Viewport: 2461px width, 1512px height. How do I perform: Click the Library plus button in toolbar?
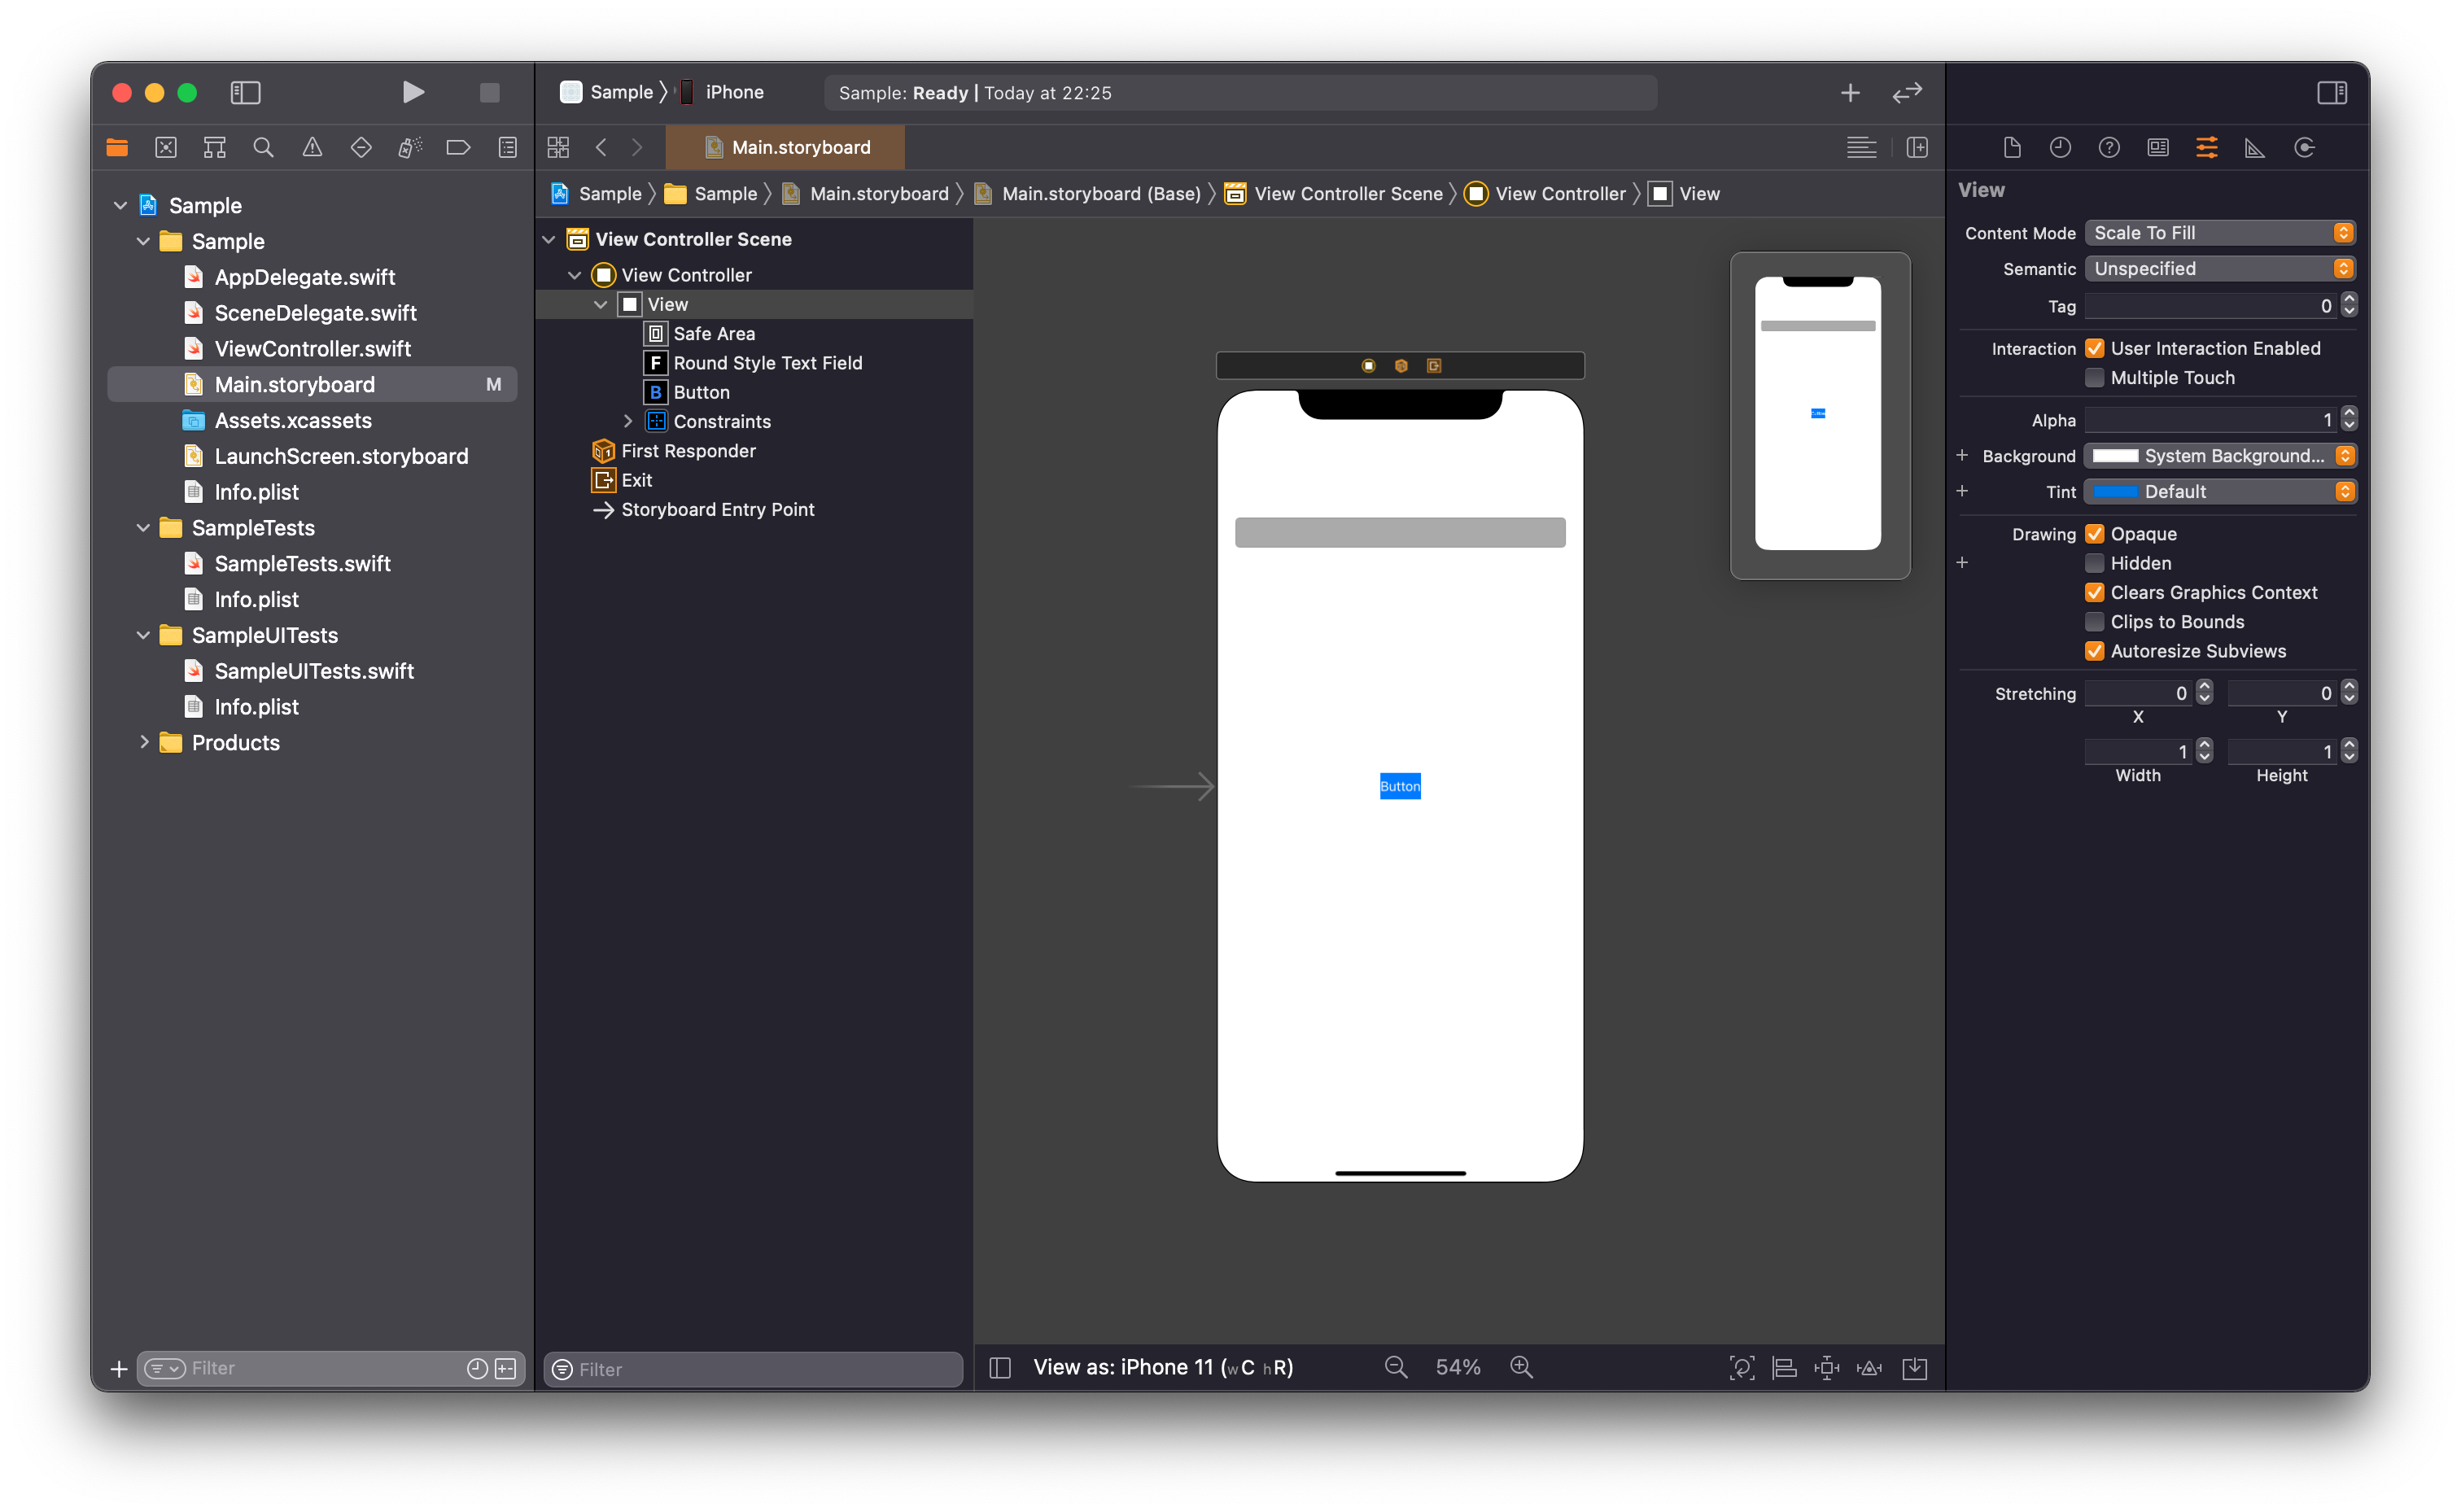(x=1850, y=93)
